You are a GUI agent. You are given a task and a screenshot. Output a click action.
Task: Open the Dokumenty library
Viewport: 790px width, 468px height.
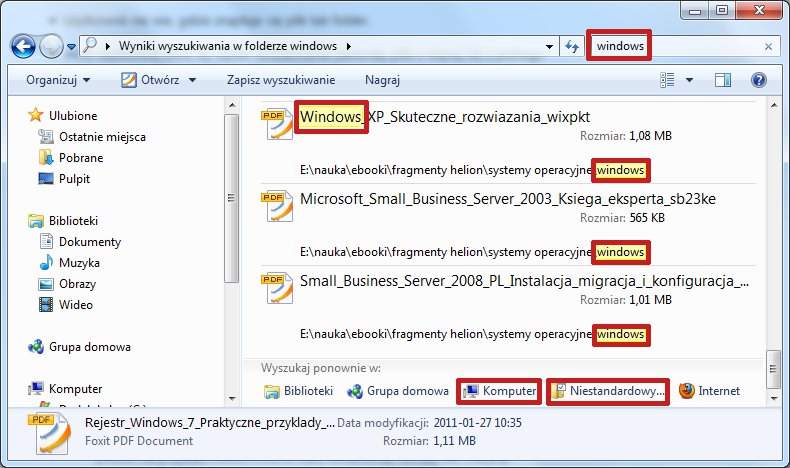point(90,242)
